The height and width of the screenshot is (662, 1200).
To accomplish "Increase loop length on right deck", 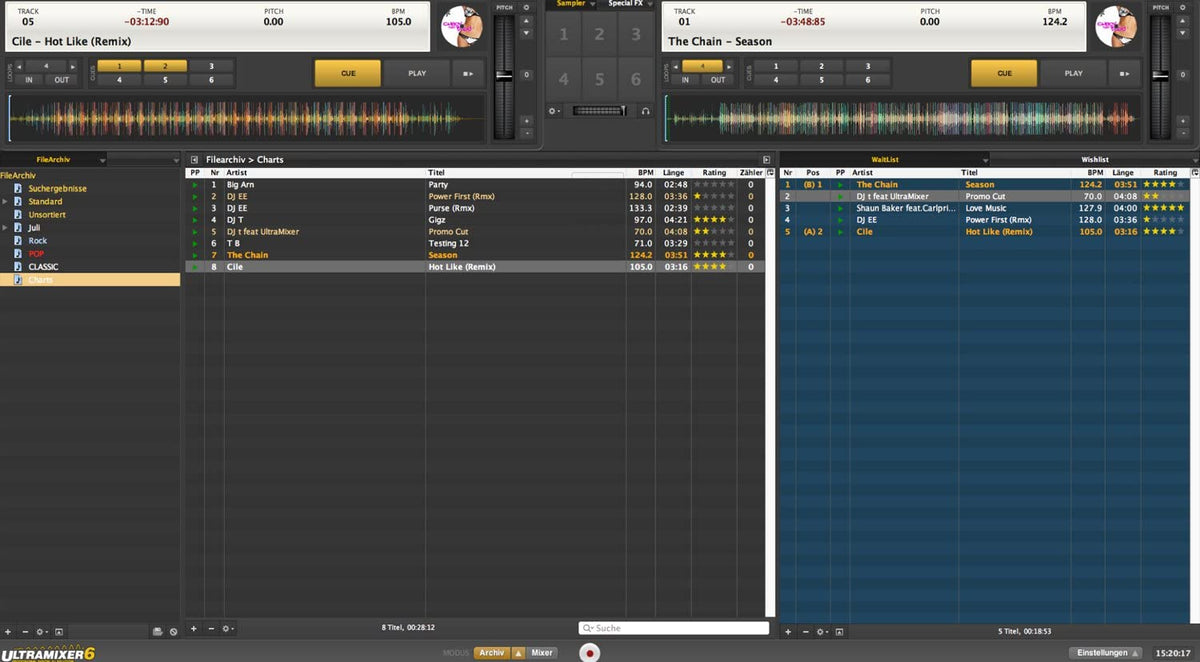I will [x=728, y=66].
